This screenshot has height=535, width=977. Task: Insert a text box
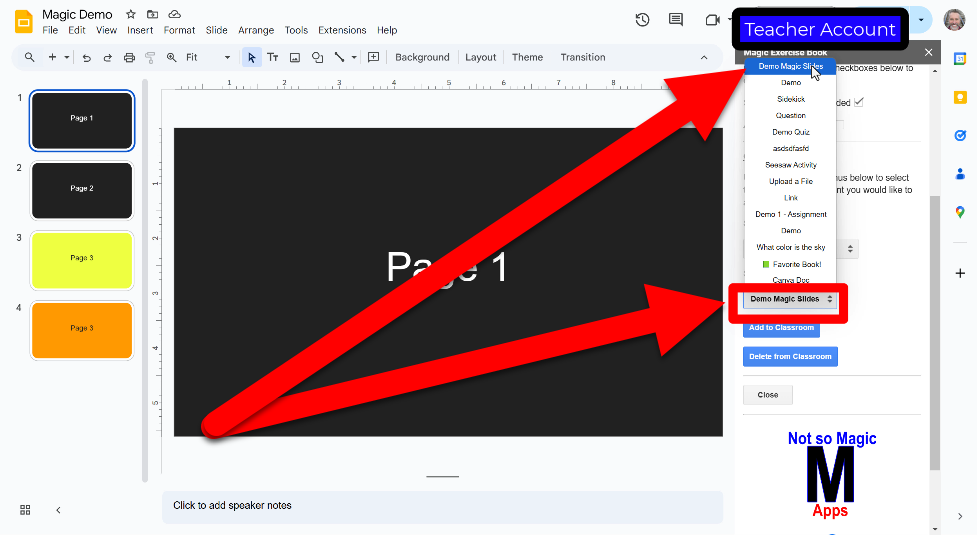click(273, 57)
